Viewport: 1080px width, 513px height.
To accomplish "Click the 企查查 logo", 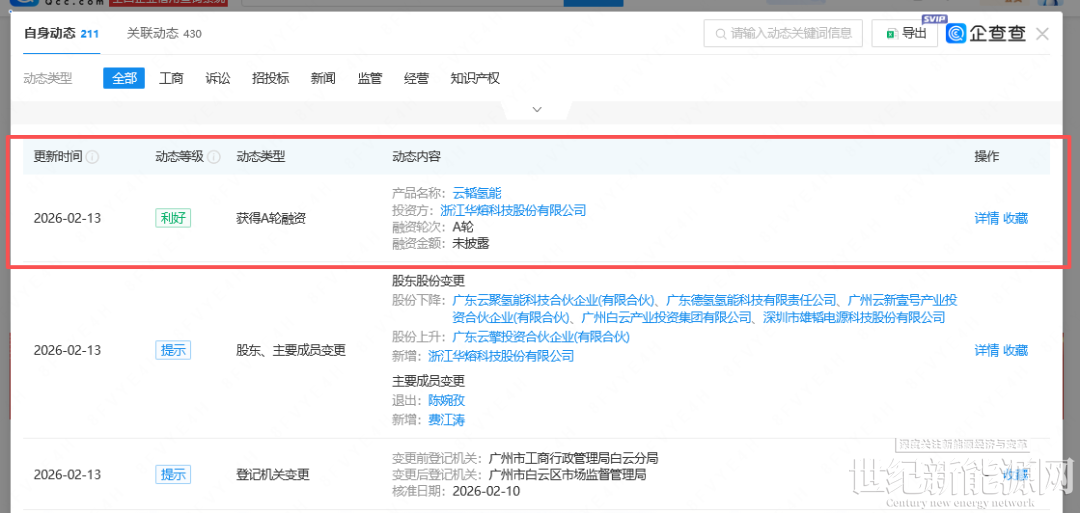I will click(987, 34).
